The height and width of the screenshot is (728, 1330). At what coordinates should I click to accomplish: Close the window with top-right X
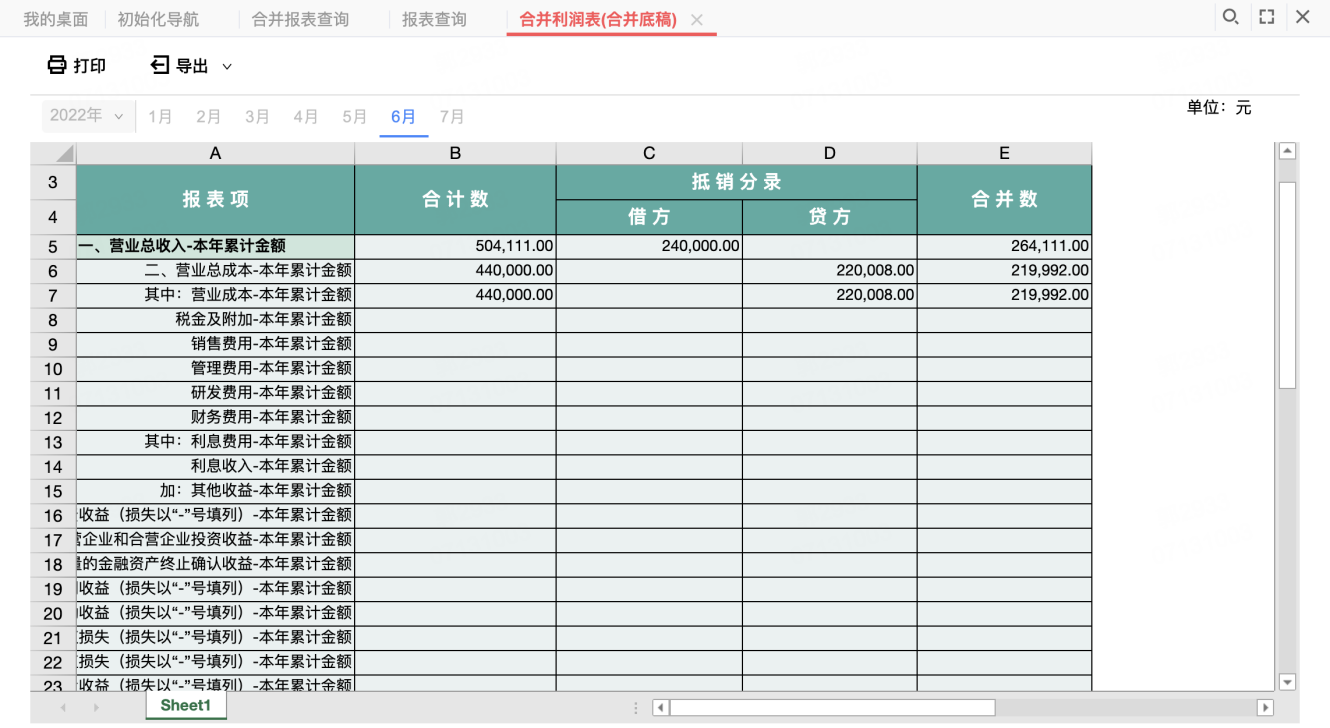click(x=1303, y=17)
